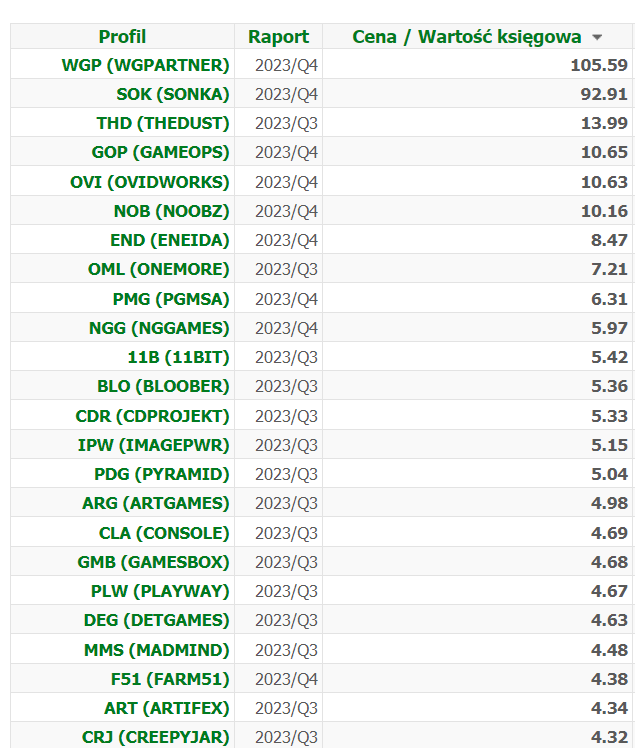Click 2023/Q3 report cell for THEDUST
The width and height of the screenshot is (635, 748).
coord(286,123)
